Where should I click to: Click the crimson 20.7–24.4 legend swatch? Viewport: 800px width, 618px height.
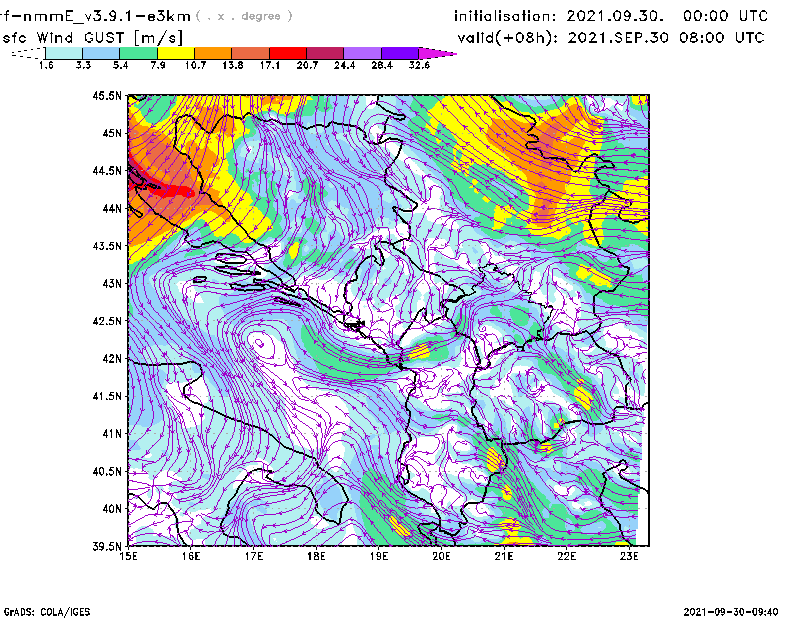325,53
